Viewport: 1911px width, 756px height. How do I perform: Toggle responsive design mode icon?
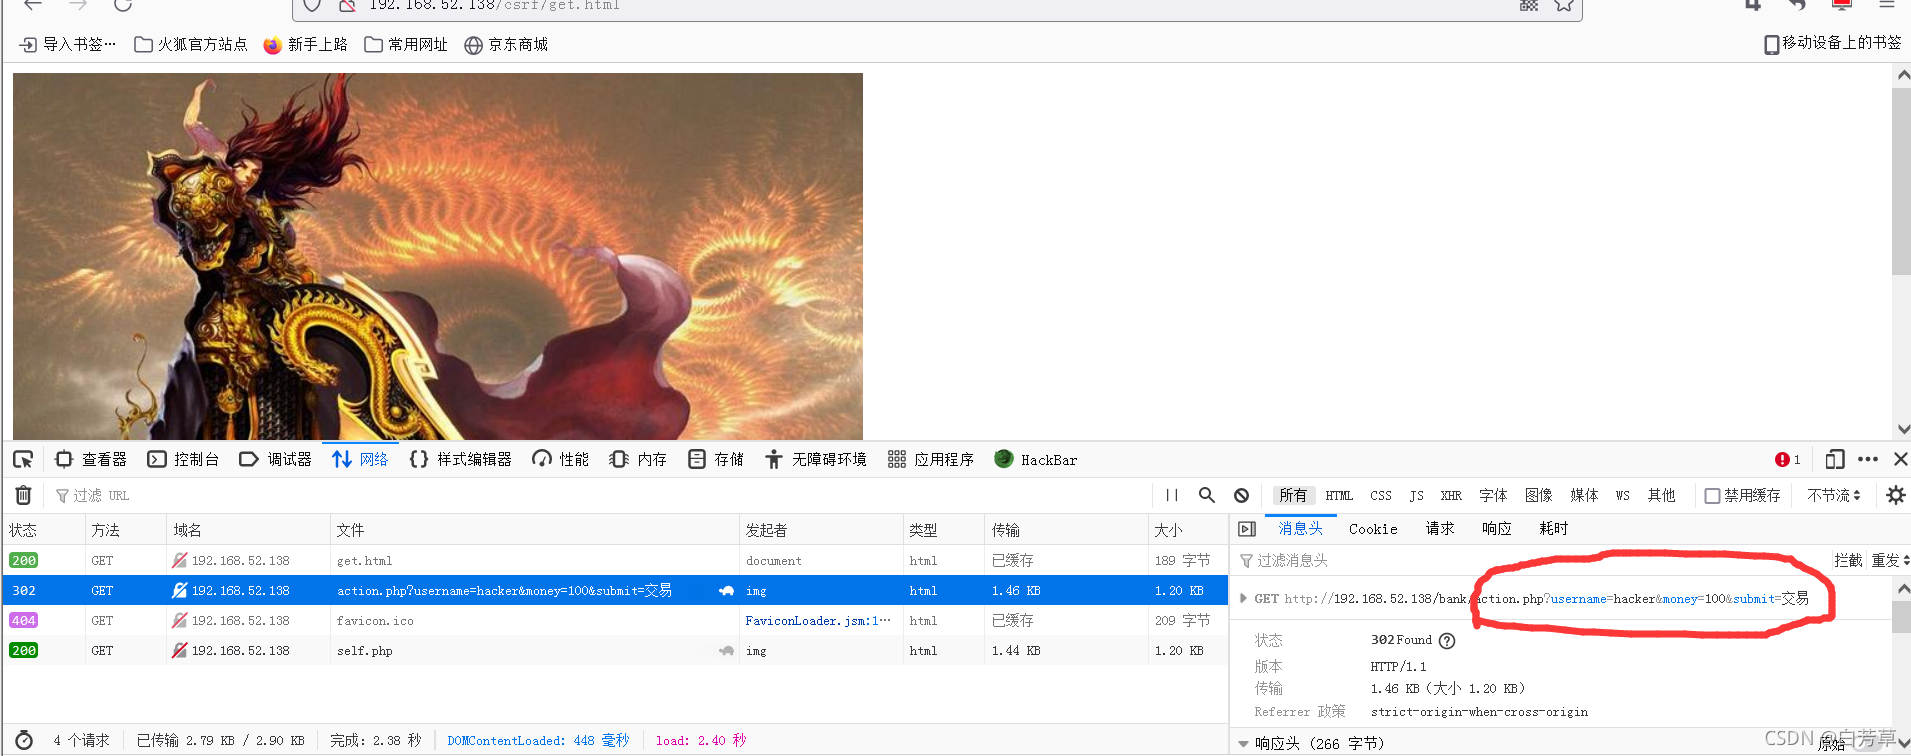coord(1835,459)
